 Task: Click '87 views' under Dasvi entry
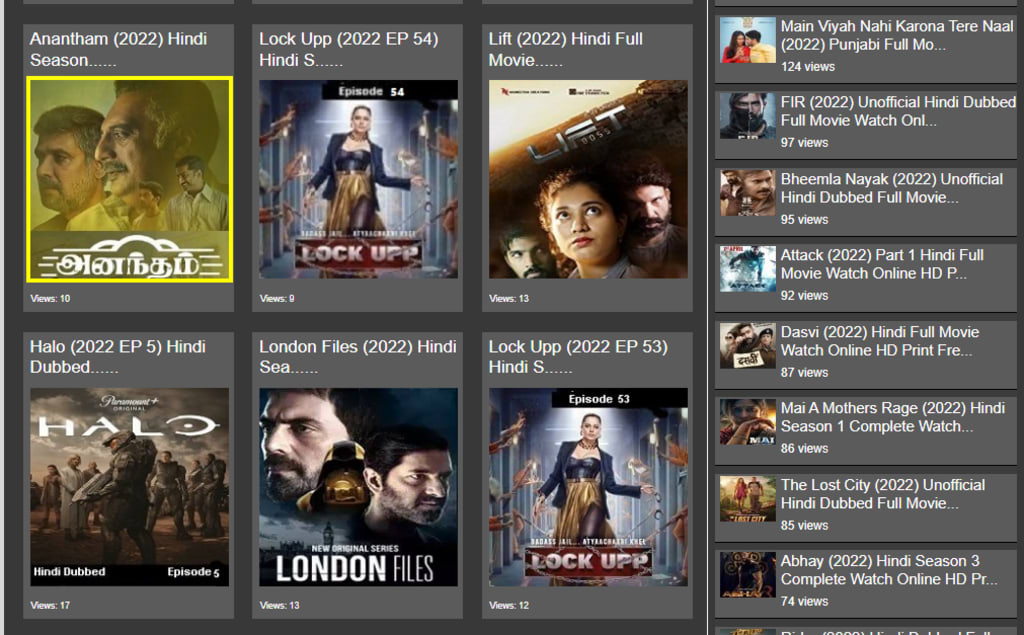tap(805, 372)
